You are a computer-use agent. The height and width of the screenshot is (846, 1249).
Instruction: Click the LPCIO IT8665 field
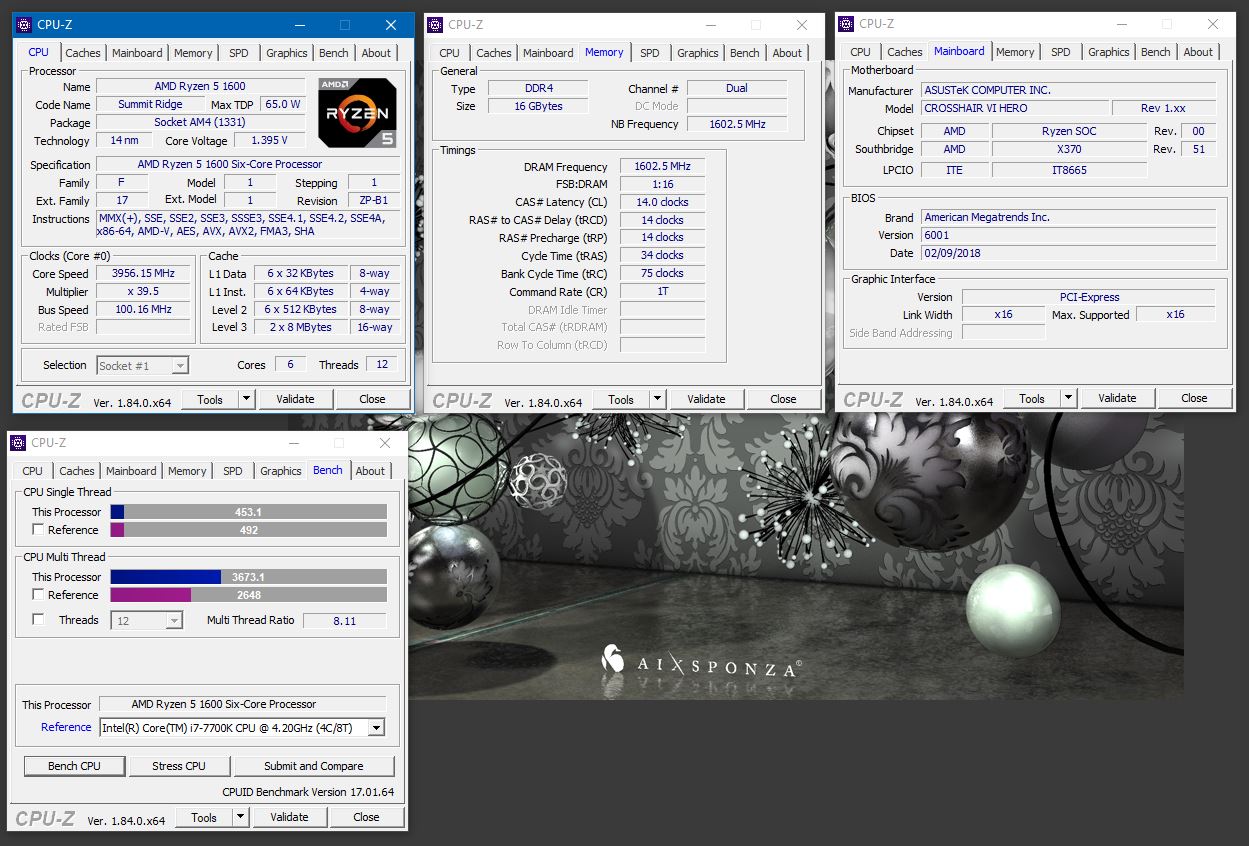[1069, 170]
